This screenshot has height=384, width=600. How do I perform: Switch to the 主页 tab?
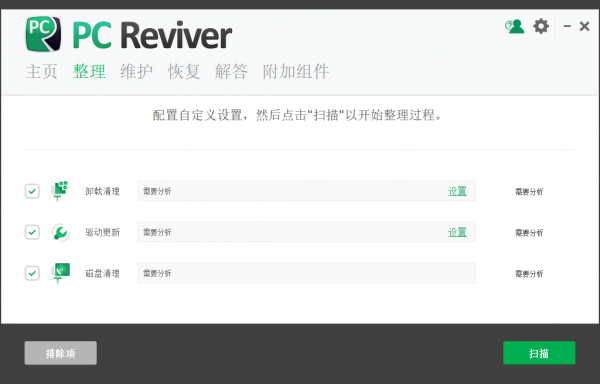coord(41,72)
